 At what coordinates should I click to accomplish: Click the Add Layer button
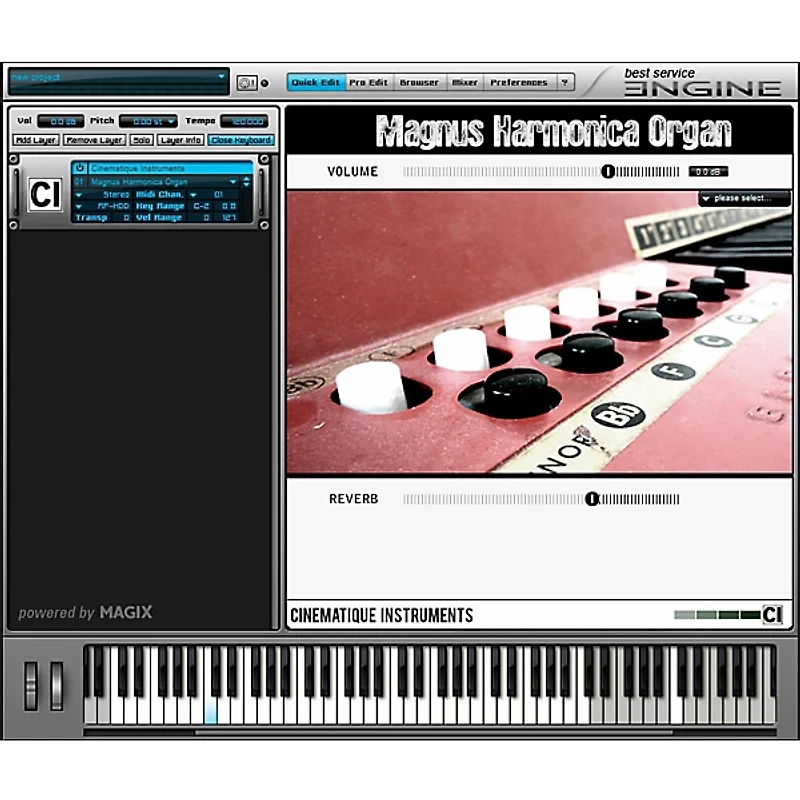click(36, 140)
